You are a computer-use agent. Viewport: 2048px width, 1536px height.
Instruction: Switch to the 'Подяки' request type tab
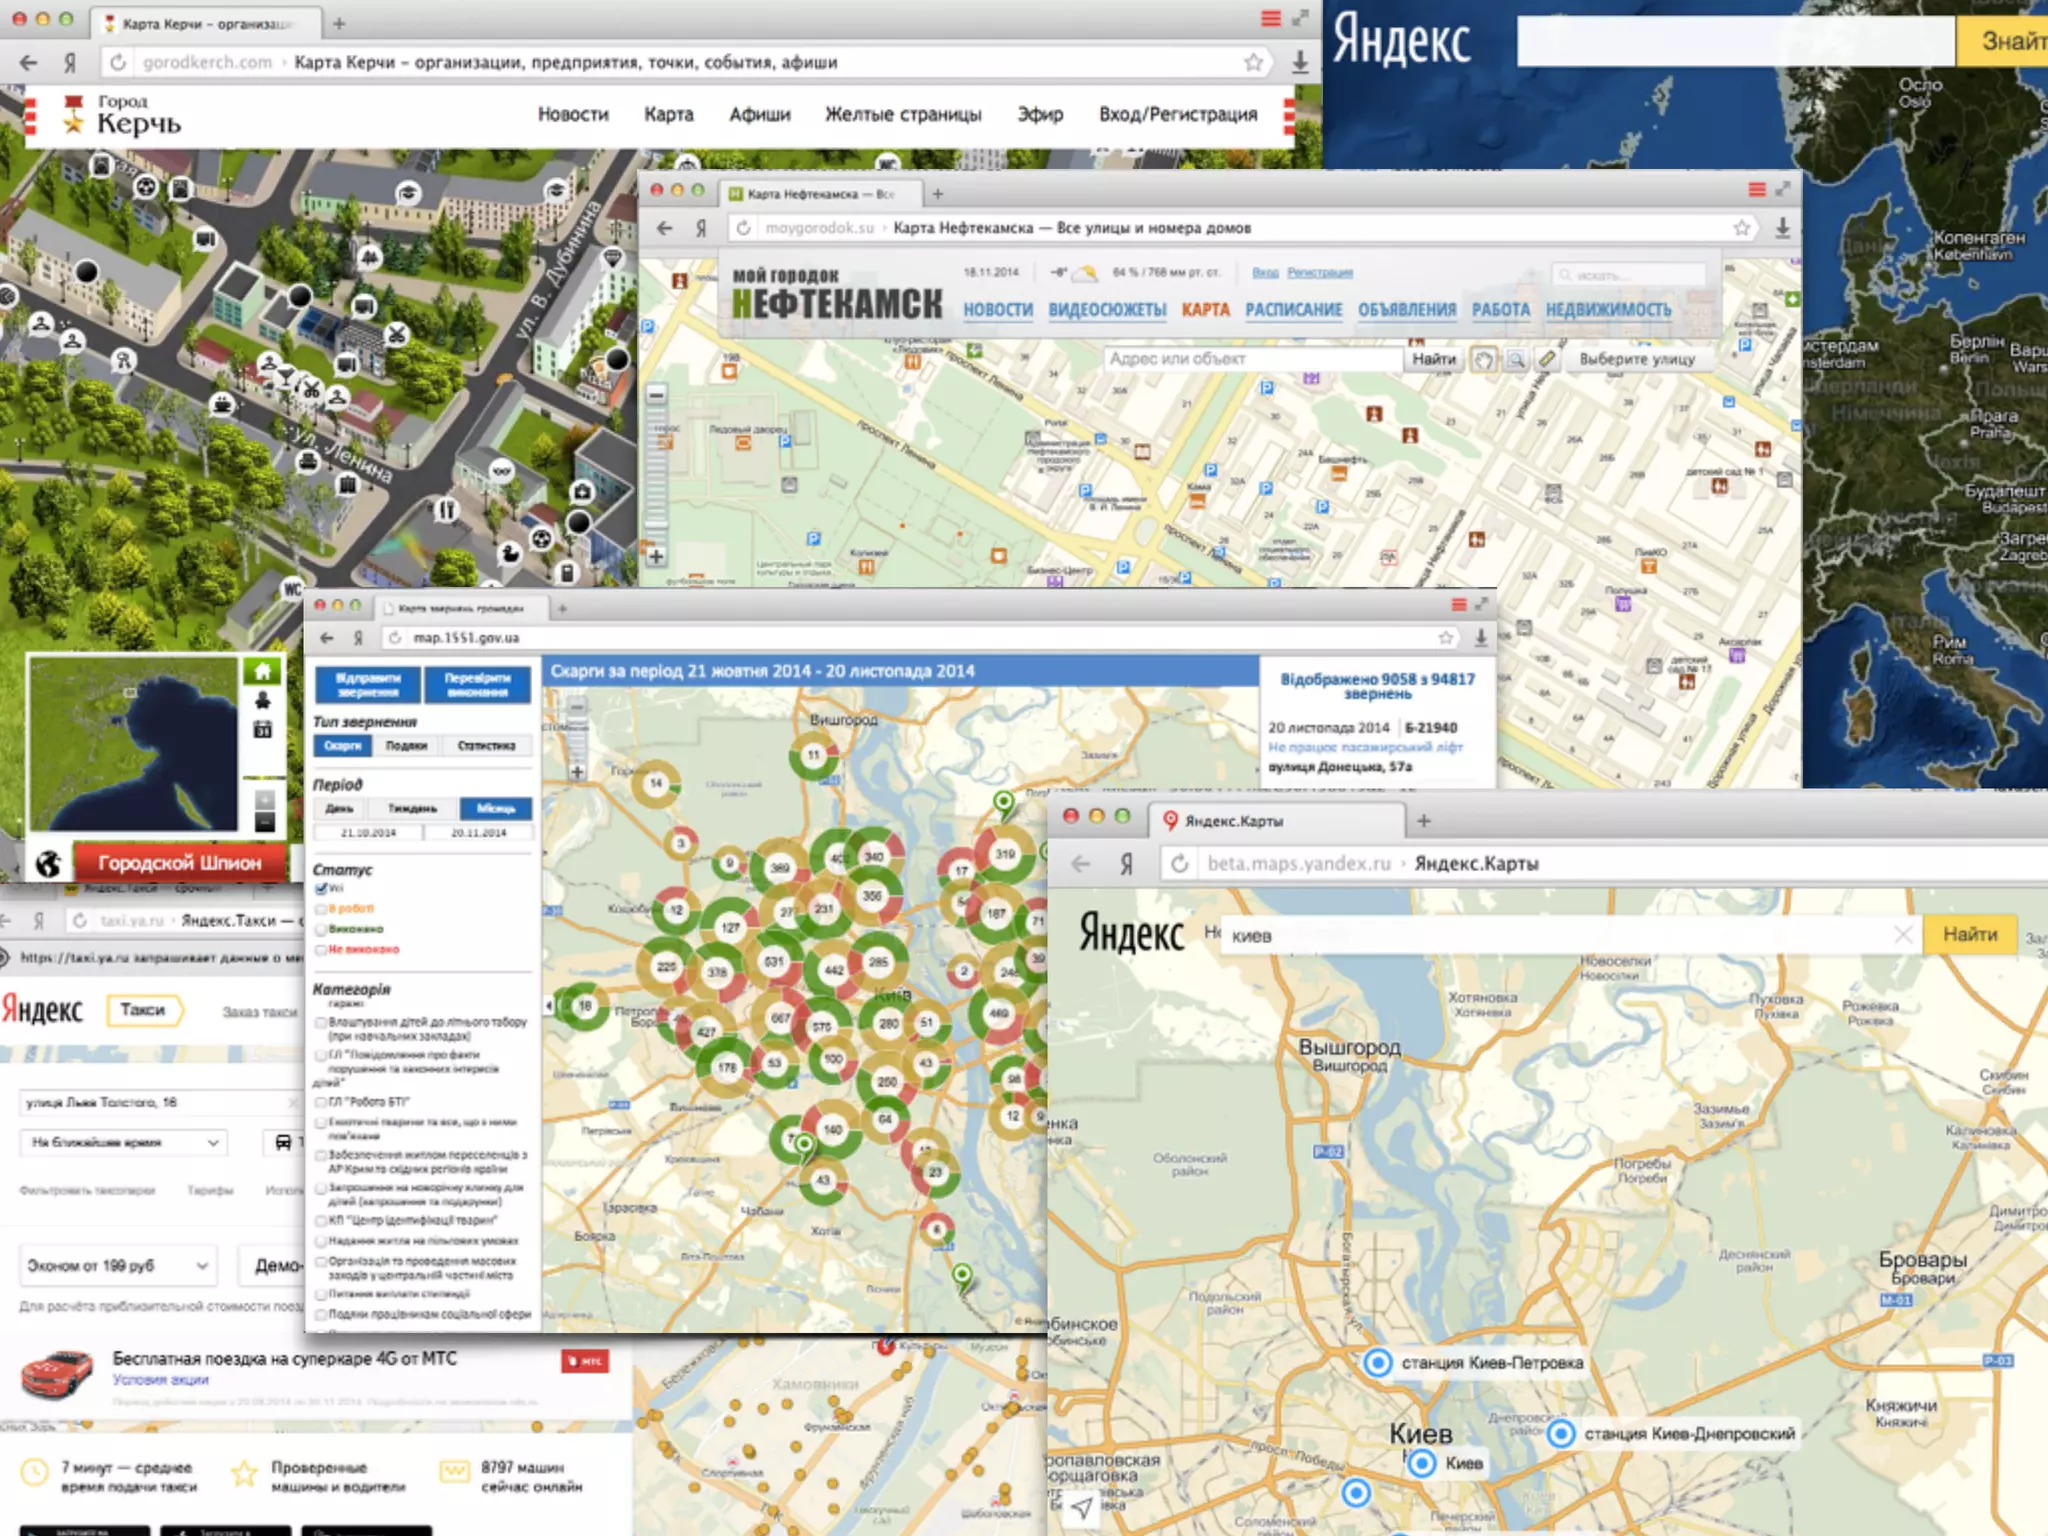(x=406, y=746)
